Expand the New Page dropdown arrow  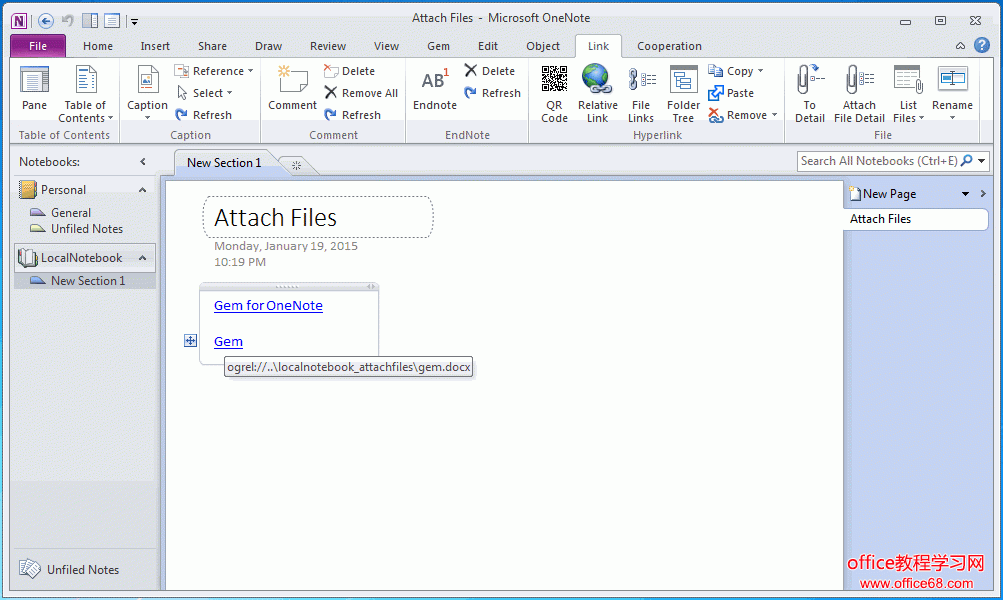[x=965, y=194]
